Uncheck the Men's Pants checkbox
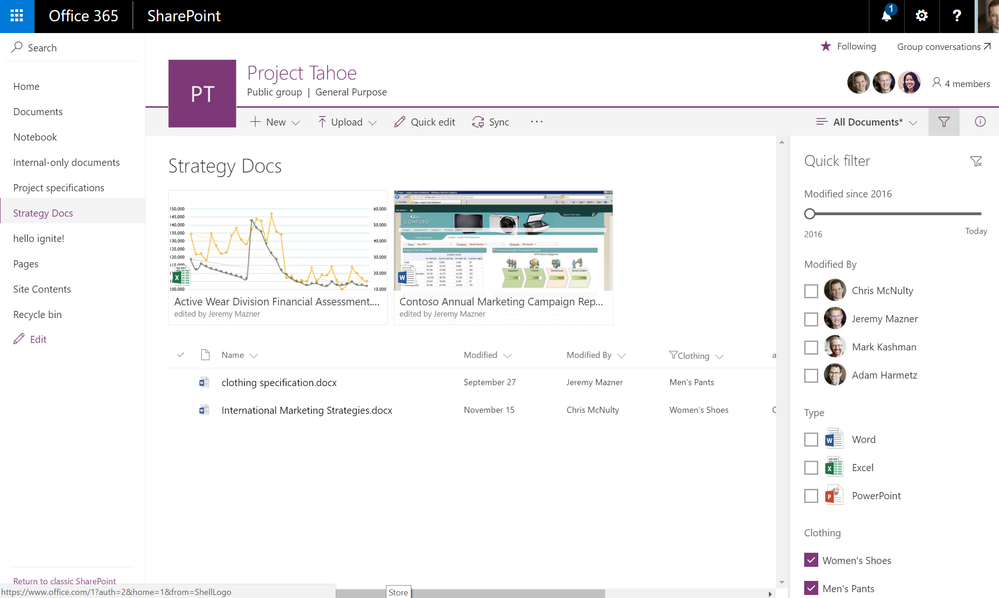Screen dimensions: 999x598 click(810, 588)
